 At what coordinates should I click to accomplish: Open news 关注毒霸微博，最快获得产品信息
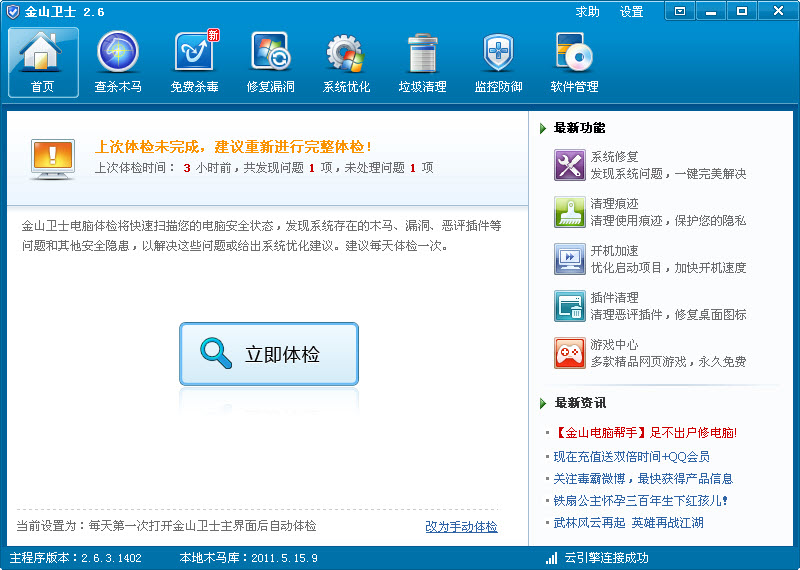click(643, 478)
